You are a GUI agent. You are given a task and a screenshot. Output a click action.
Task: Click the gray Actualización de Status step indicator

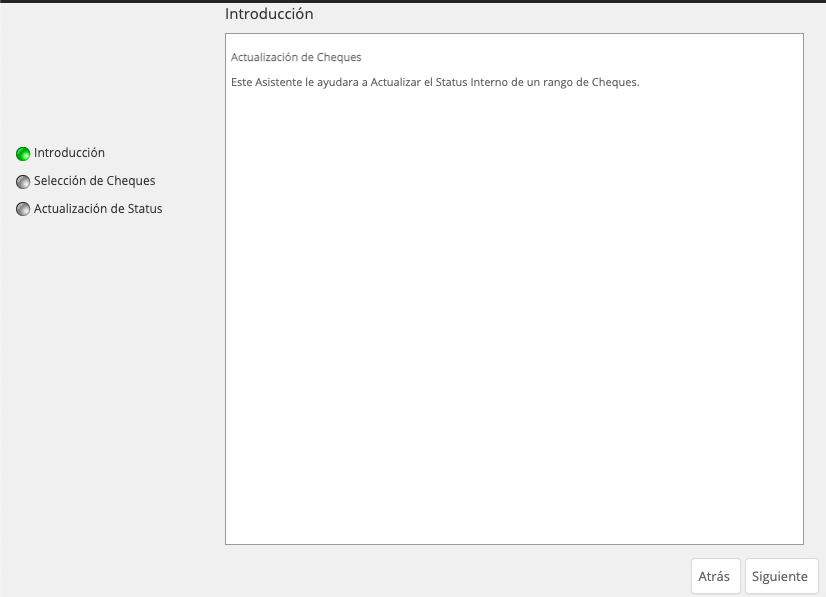click(23, 209)
